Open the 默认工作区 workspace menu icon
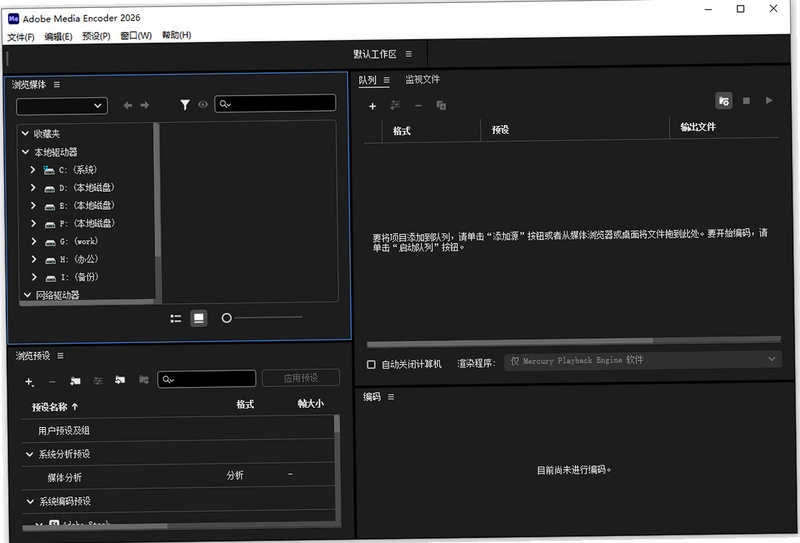 click(409, 54)
